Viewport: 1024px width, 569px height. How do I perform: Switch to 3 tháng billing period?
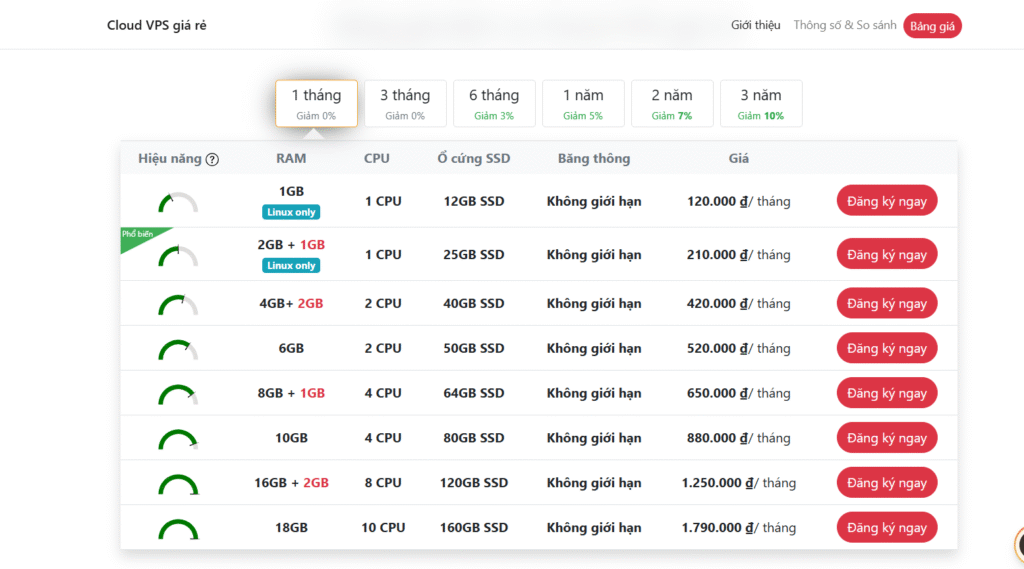tap(405, 103)
